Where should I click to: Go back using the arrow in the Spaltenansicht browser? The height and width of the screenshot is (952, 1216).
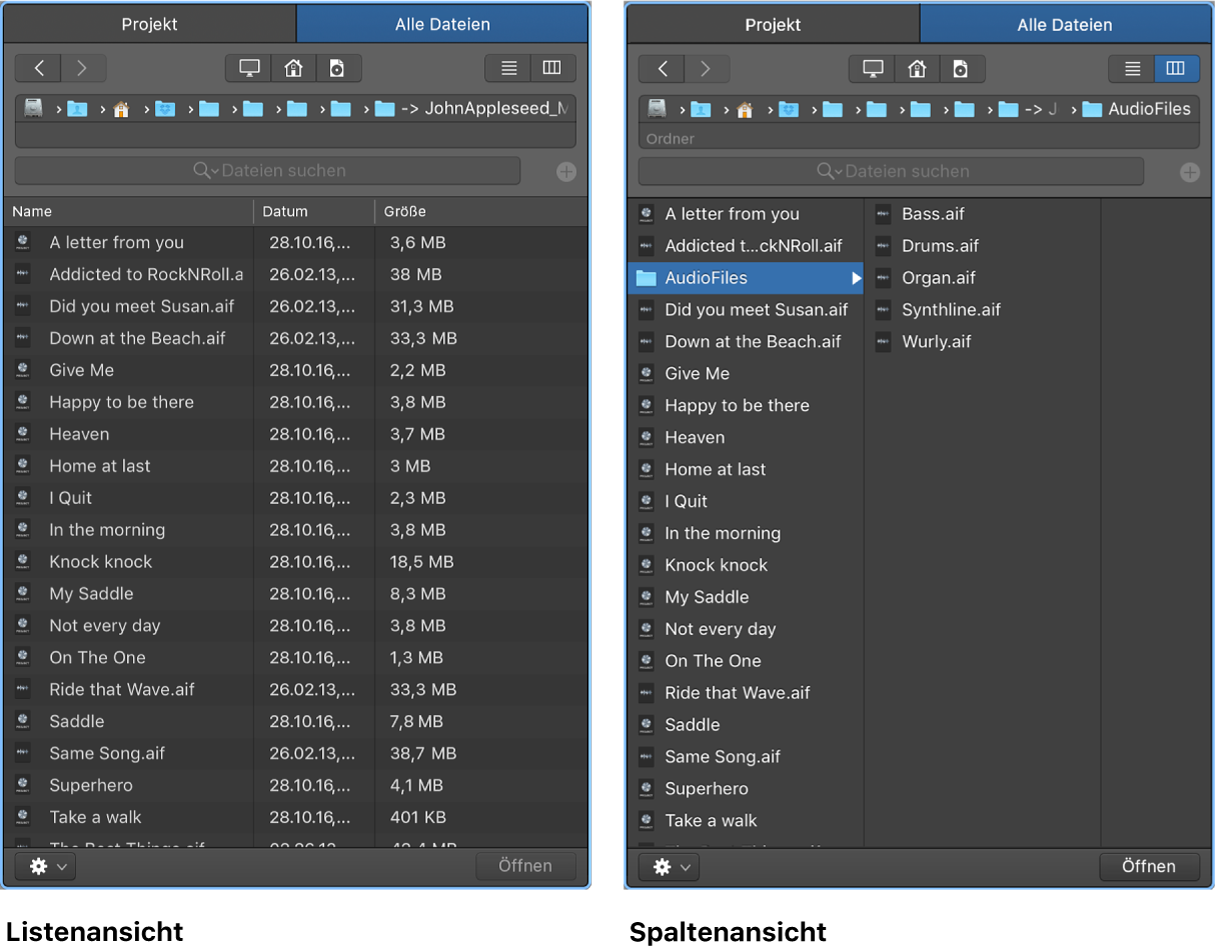click(662, 69)
